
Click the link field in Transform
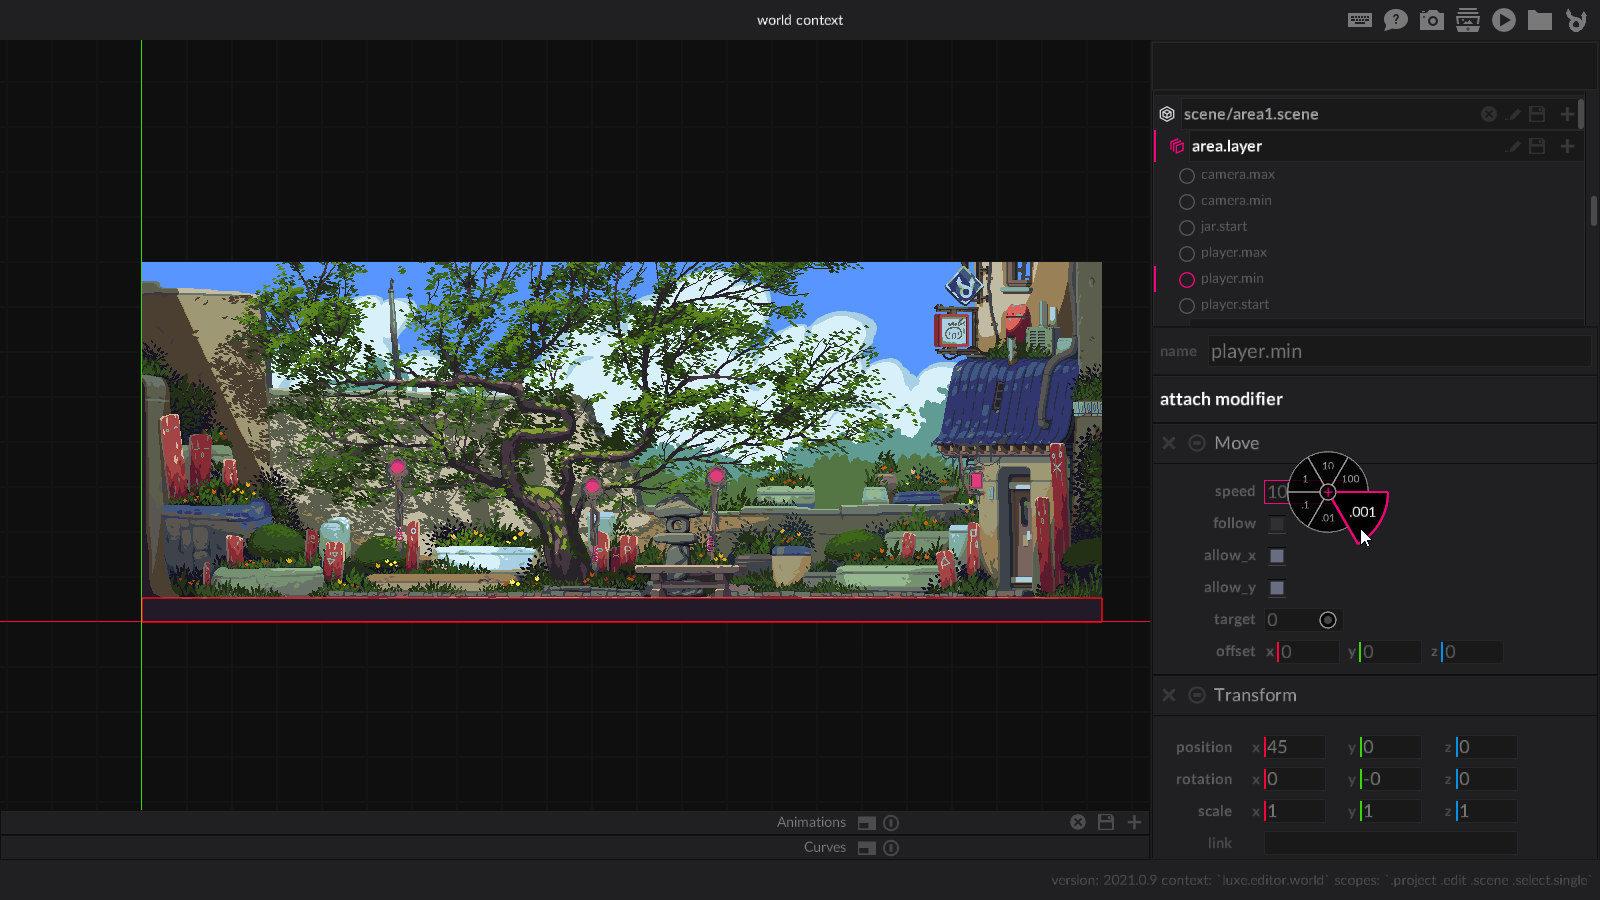click(1391, 843)
